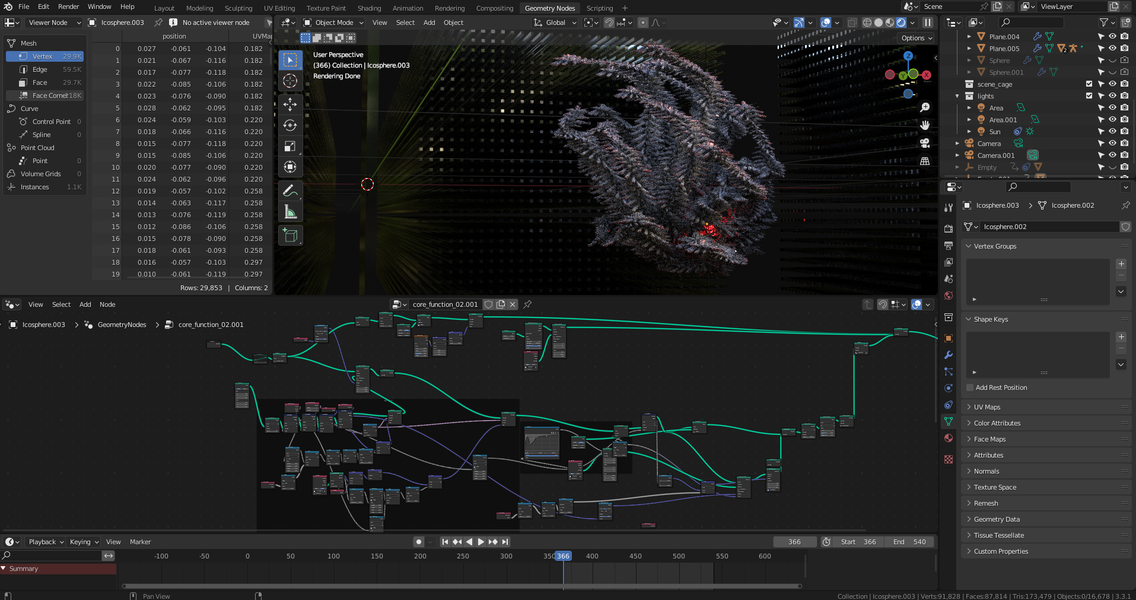Open the Material properties tab
This screenshot has height=600, width=1136.
pos(948,438)
